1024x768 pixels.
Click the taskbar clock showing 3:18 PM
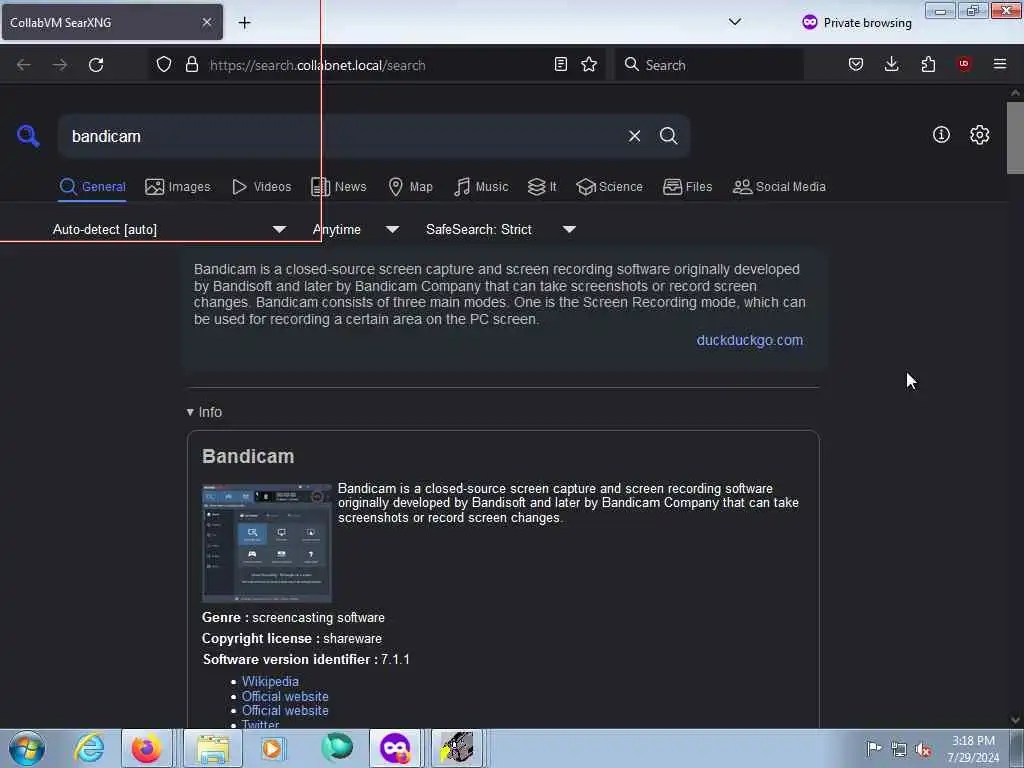(973, 748)
